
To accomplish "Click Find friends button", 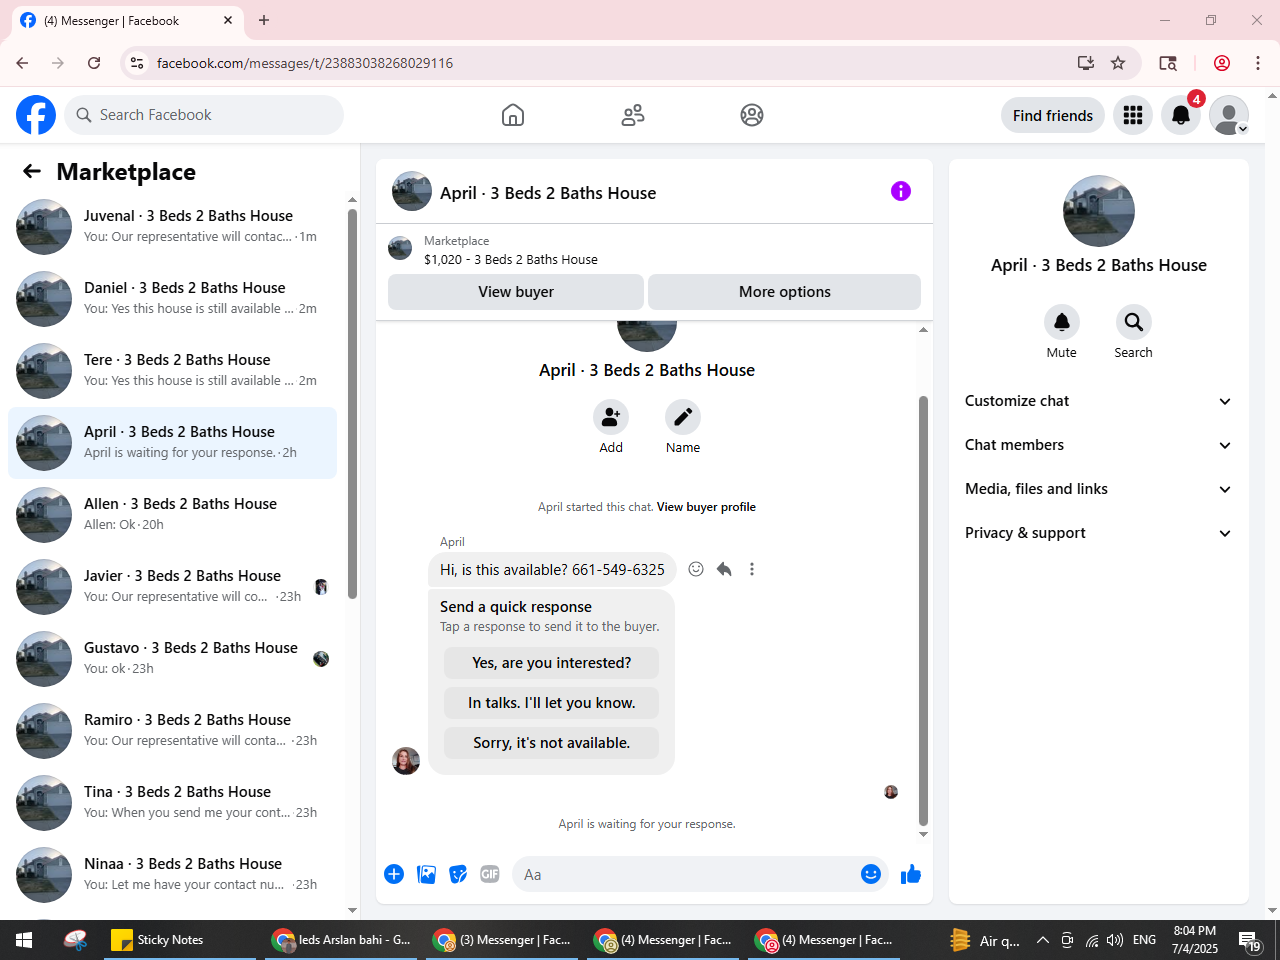I will coord(1053,115).
